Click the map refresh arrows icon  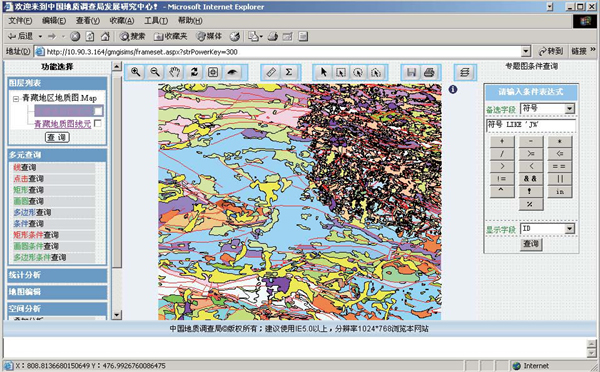coord(194,72)
